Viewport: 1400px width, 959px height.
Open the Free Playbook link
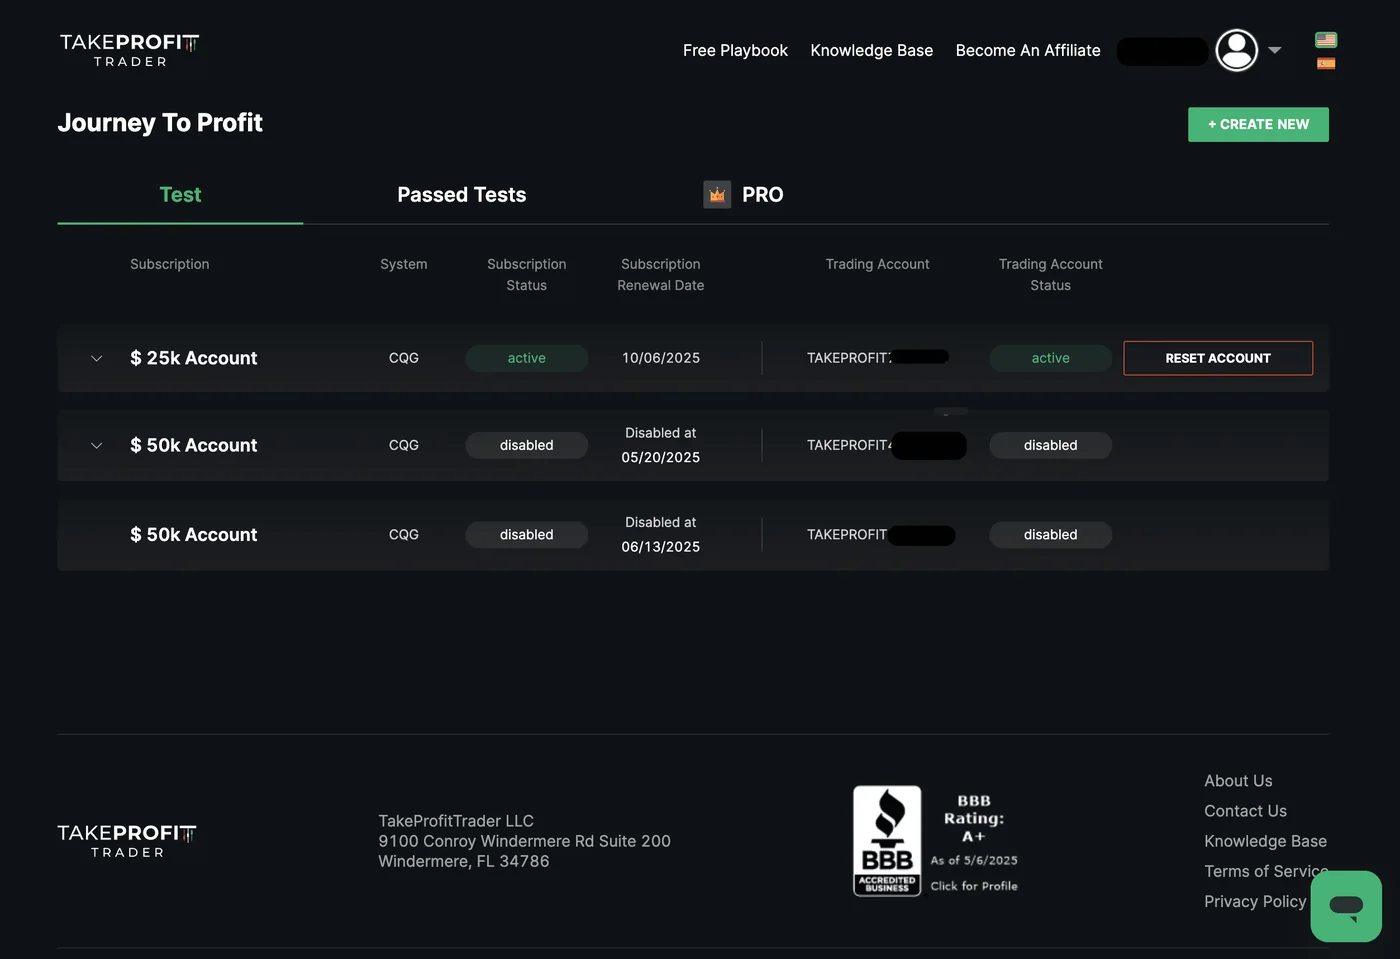(x=735, y=50)
